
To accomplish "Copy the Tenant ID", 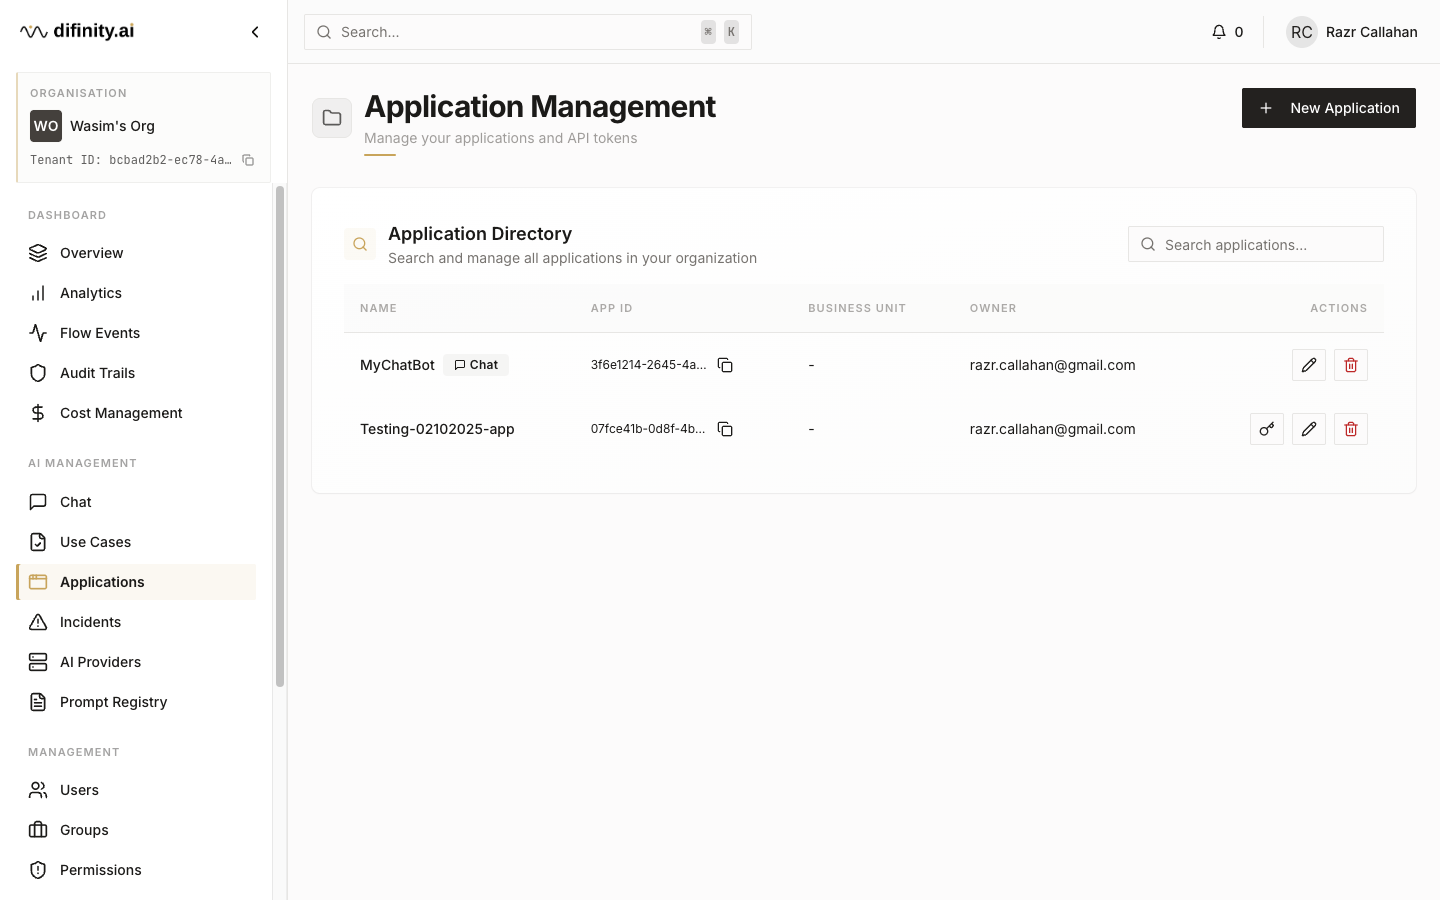I will coord(248,160).
